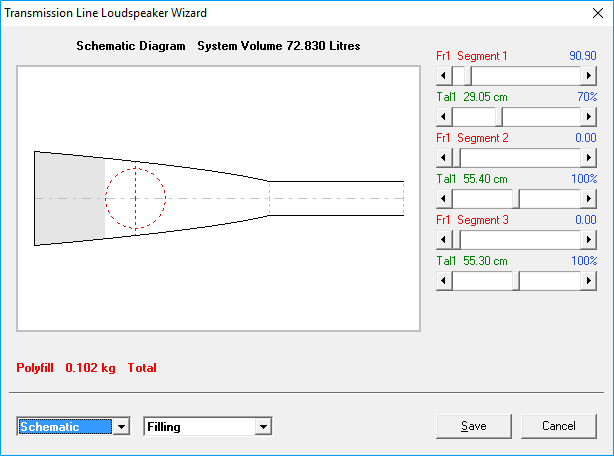
Task: Click the Tal1 55.40 cm label
Action: pyautogui.click(x=472, y=179)
